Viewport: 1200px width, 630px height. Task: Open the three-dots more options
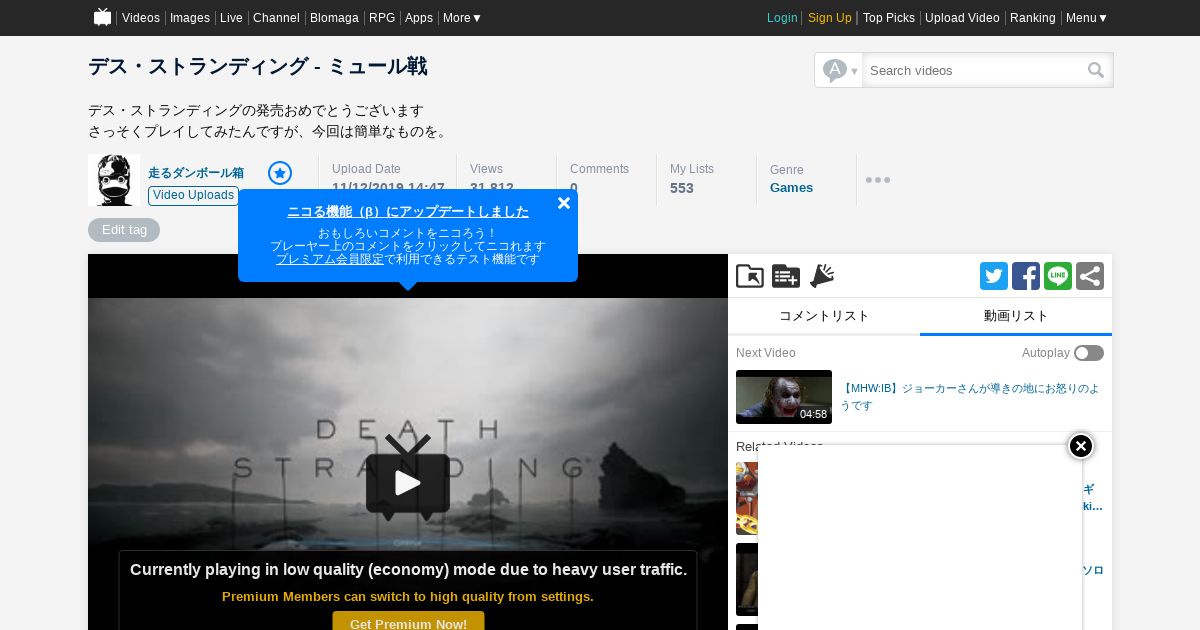(878, 180)
